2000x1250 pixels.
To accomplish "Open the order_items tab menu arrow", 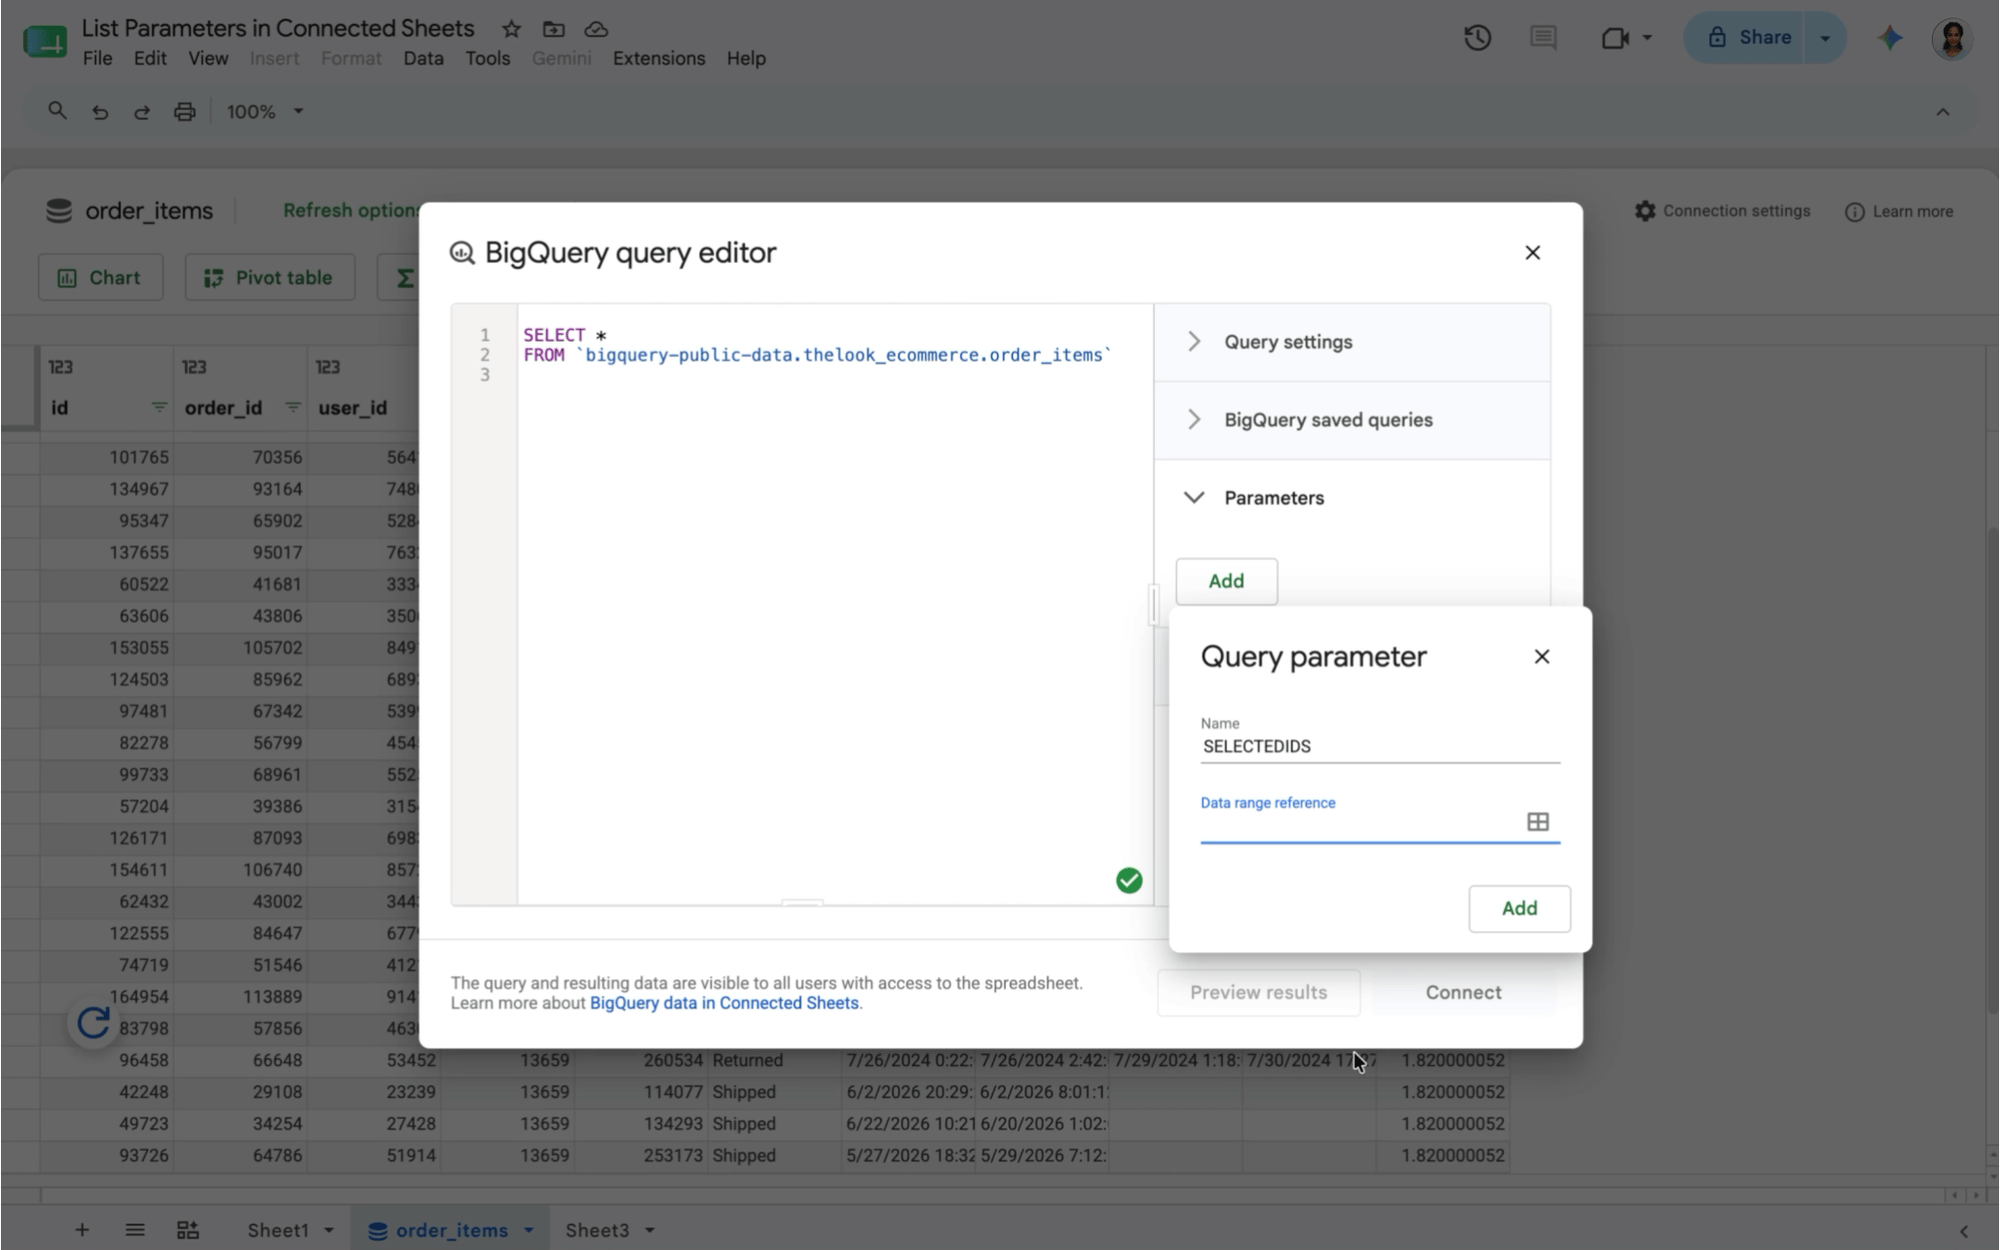I will click(x=529, y=1230).
